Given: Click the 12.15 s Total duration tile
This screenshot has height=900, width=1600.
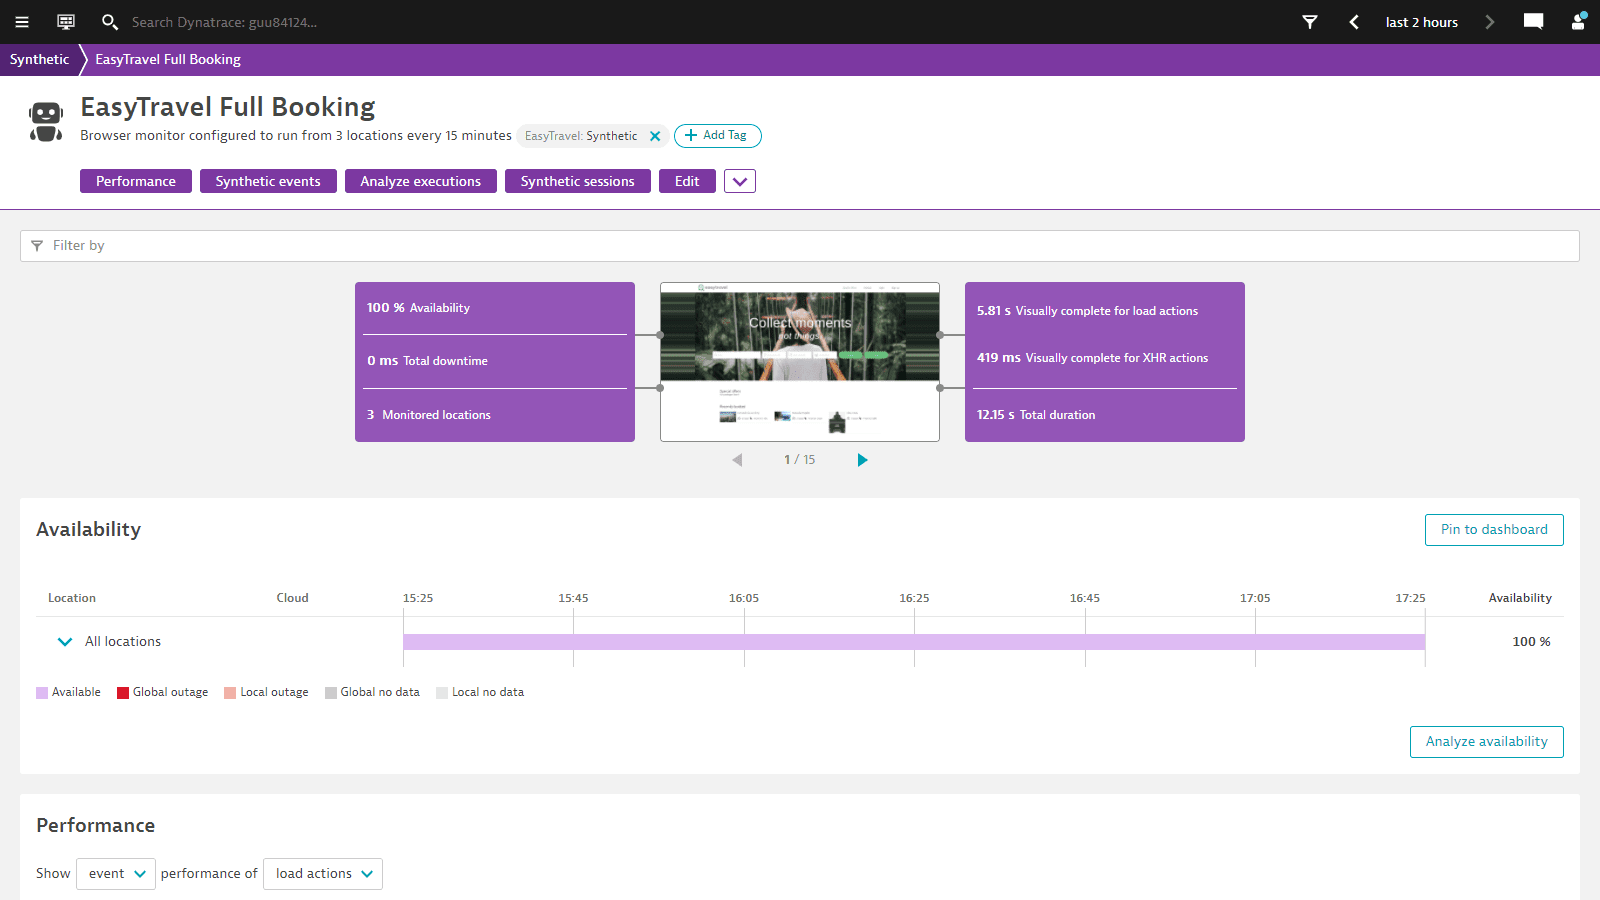Looking at the screenshot, I should click(1105, 415).
